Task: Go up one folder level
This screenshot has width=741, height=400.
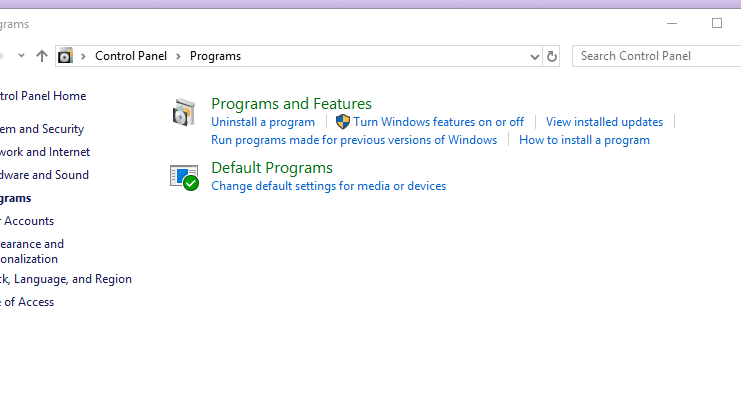Action: [42, 56]
